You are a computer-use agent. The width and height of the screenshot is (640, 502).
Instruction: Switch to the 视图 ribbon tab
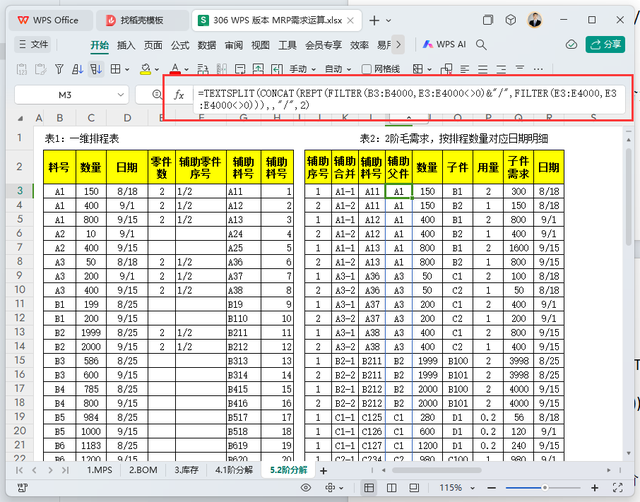pyautogui.click(x=260, y=45)
